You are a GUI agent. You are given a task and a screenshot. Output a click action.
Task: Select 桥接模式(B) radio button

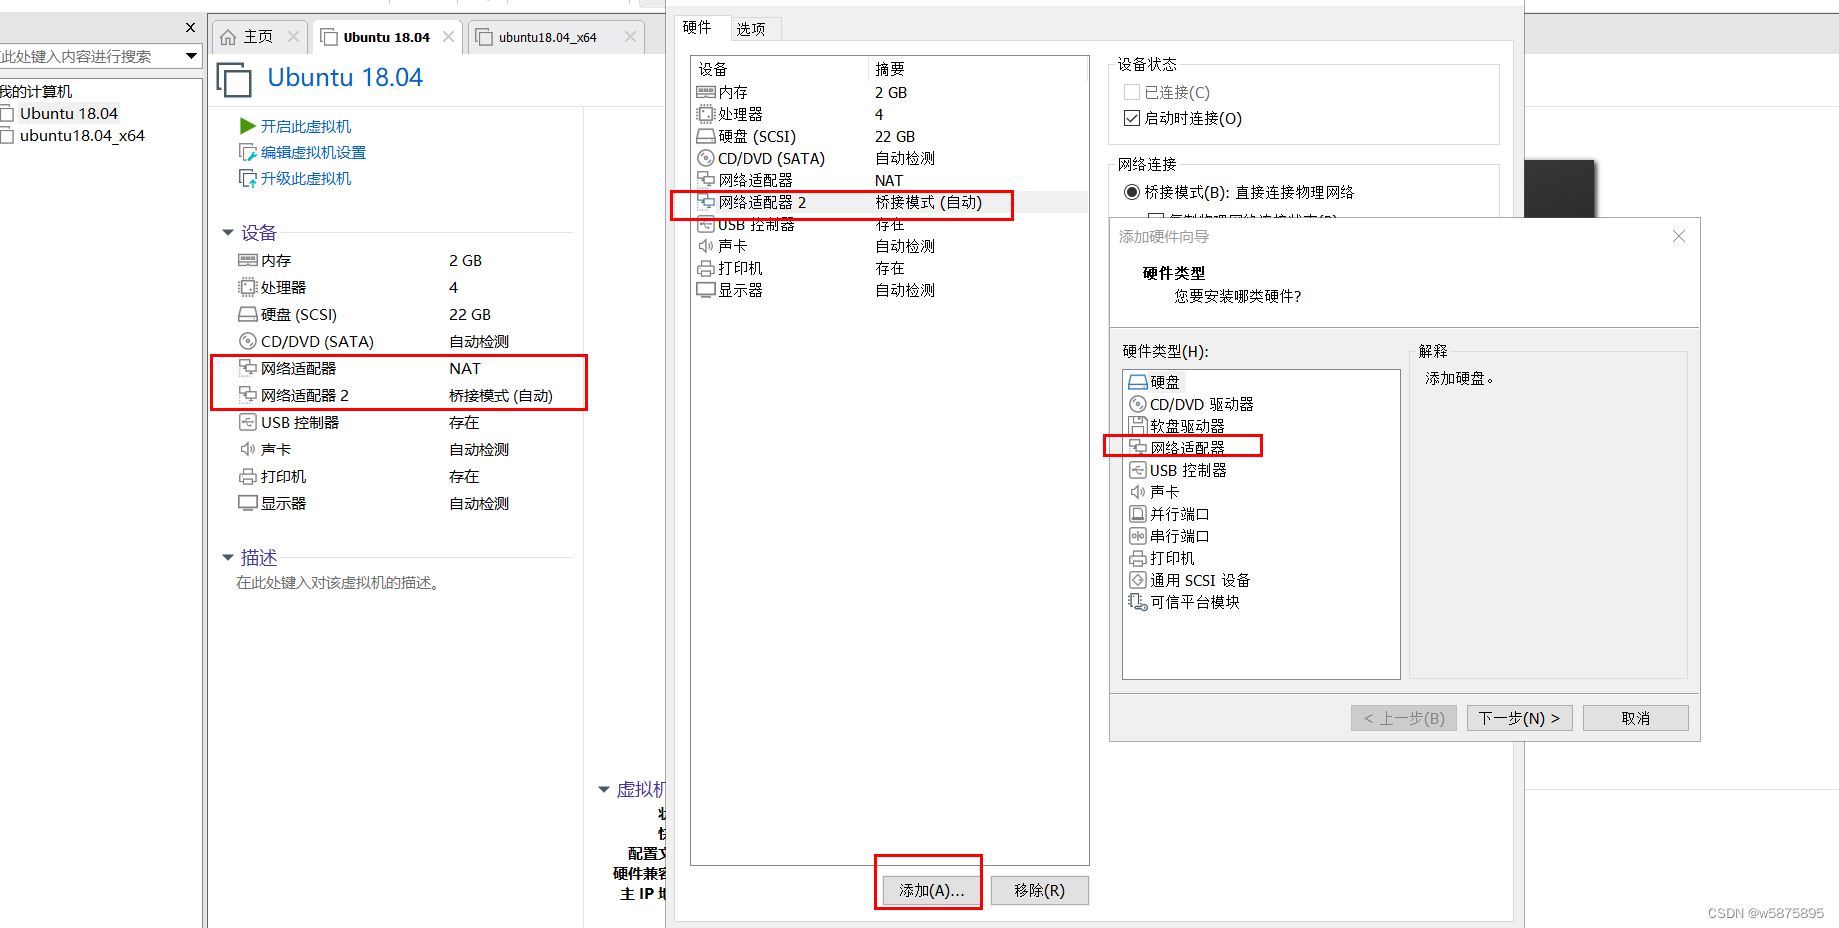pyautogui.click(x=1132, y=192)
